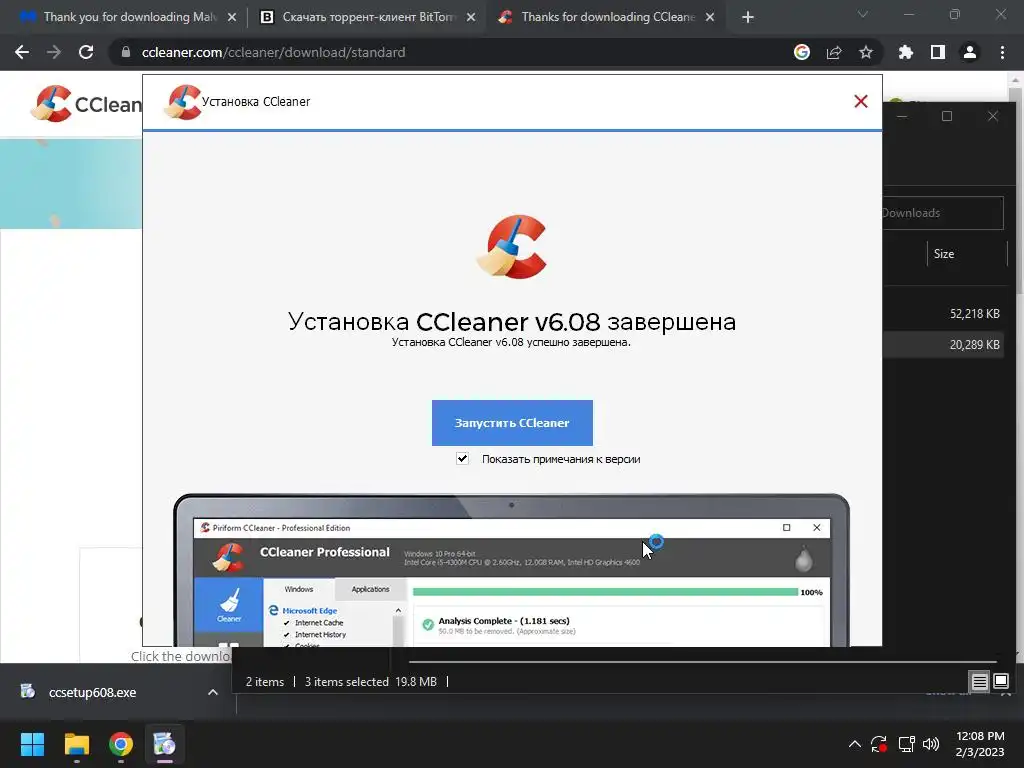This screenshot has height=768, width=1024.
Task: View site info via the padlock icon
Action: (125, 52)
